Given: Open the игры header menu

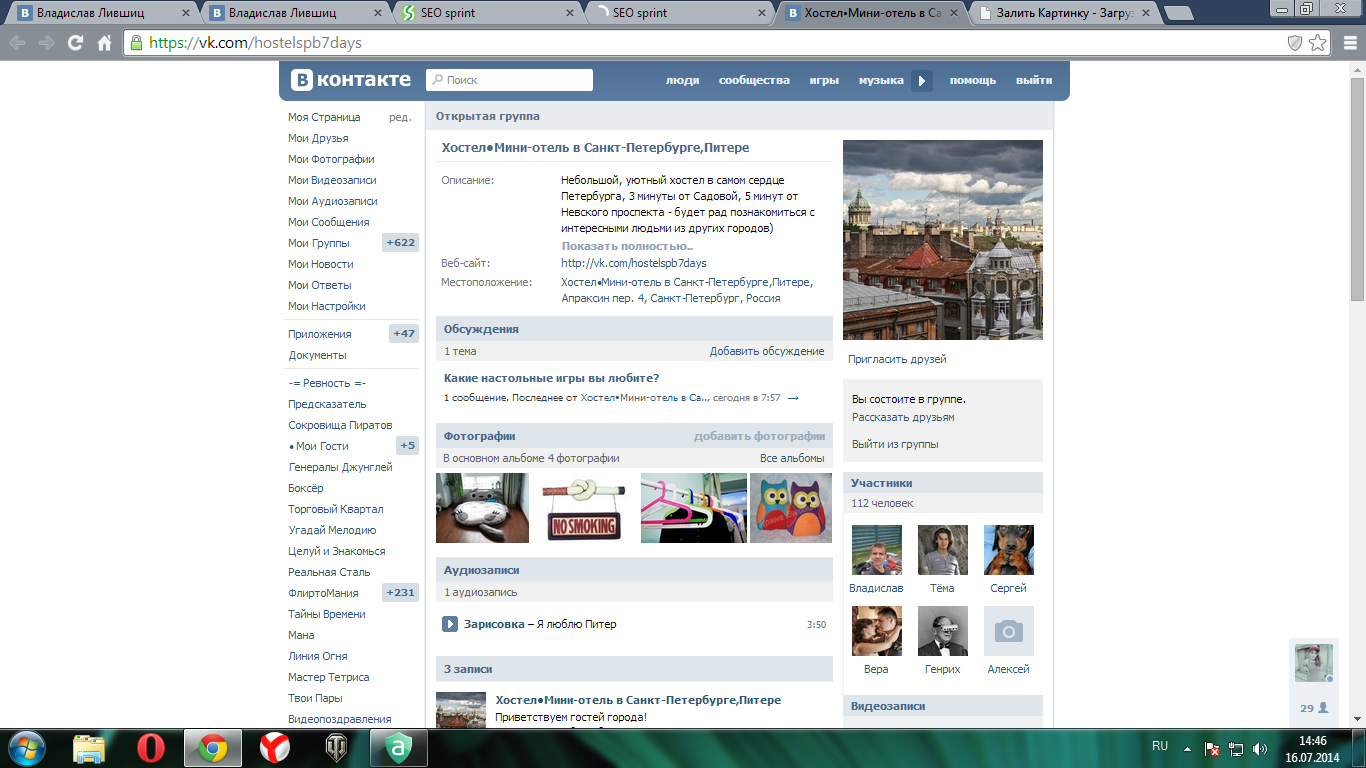Looking at the screenshot, I should click(824, 80).
